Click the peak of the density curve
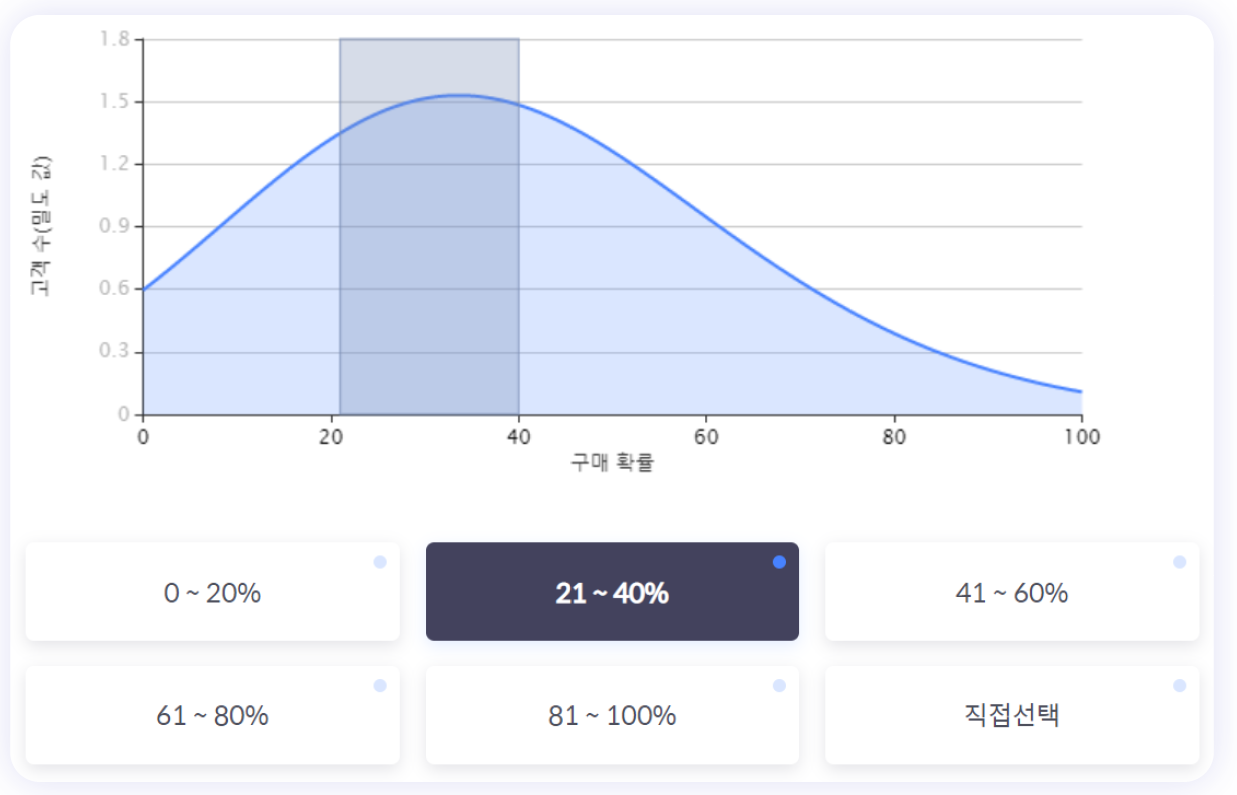Viewport: 1237px width, 795px height. (x=457, y=96)
